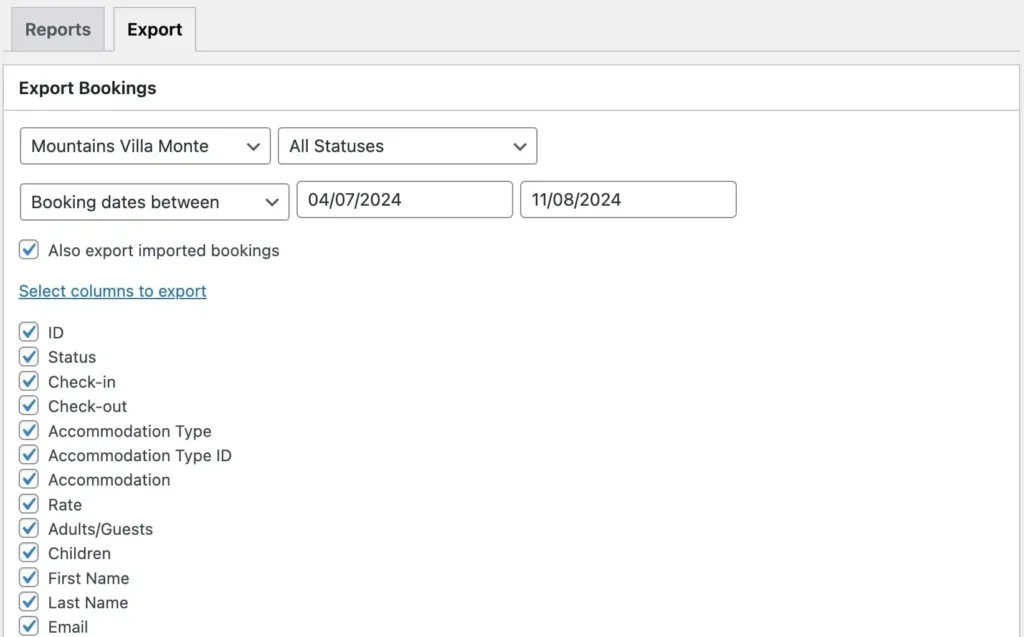Image resolution: width=1024 pixels, height=637 pixels.
Task: Toggle the ID column checkbox
Action: 28,331
